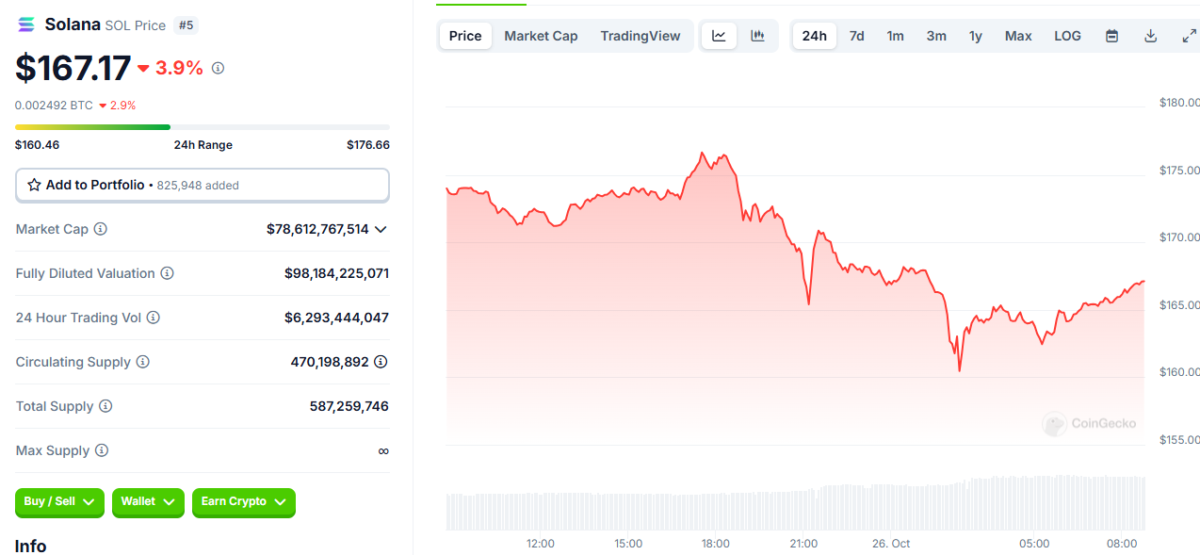1200x555 pixels.
Task: Click the 24h range progress bar
Action: 202,127
